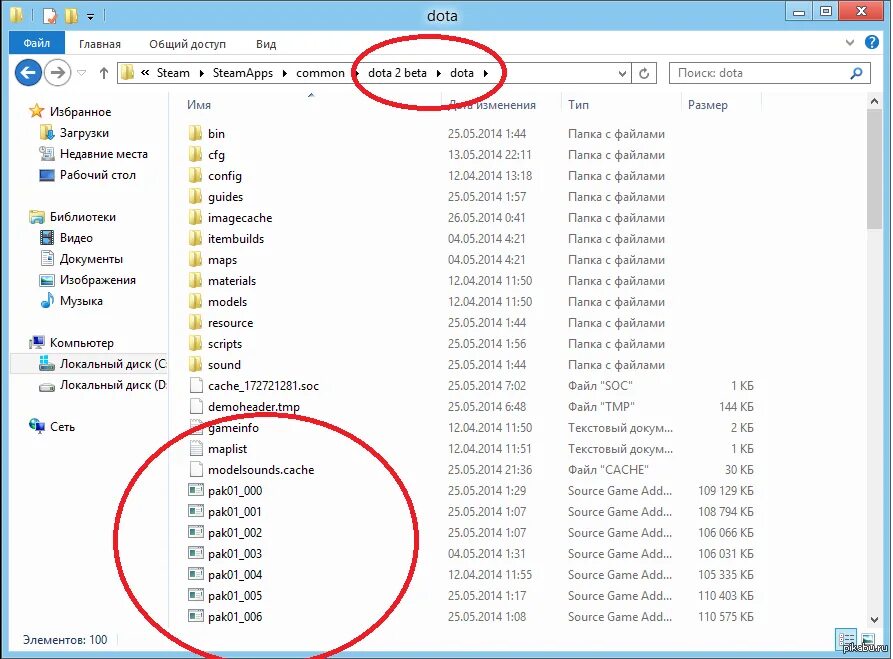Select Компьютер in the navigation pane
Screen dimensions: 893x659
pos(81,342)
